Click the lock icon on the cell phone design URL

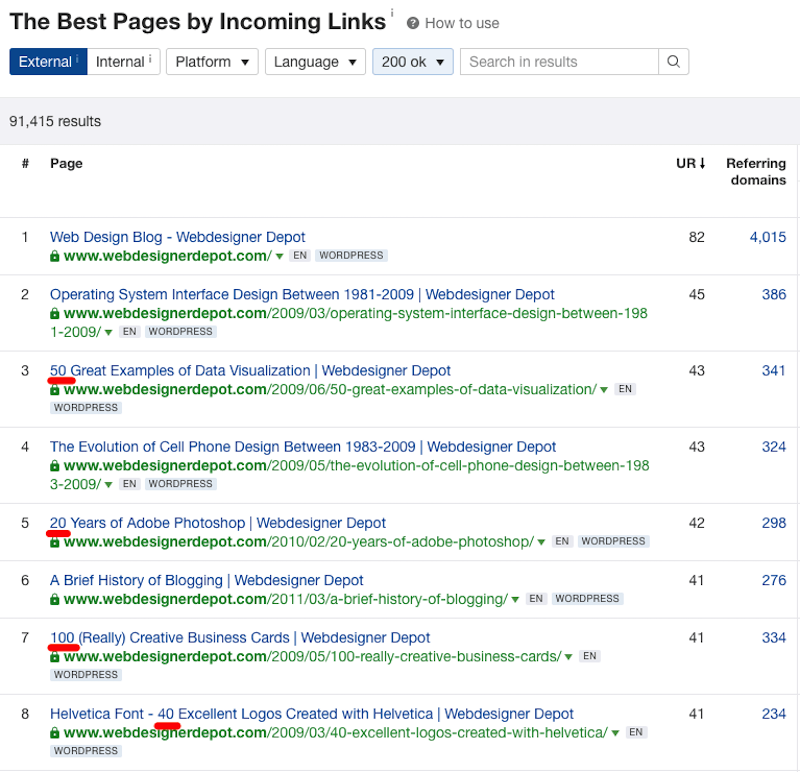tap(55, 466)
